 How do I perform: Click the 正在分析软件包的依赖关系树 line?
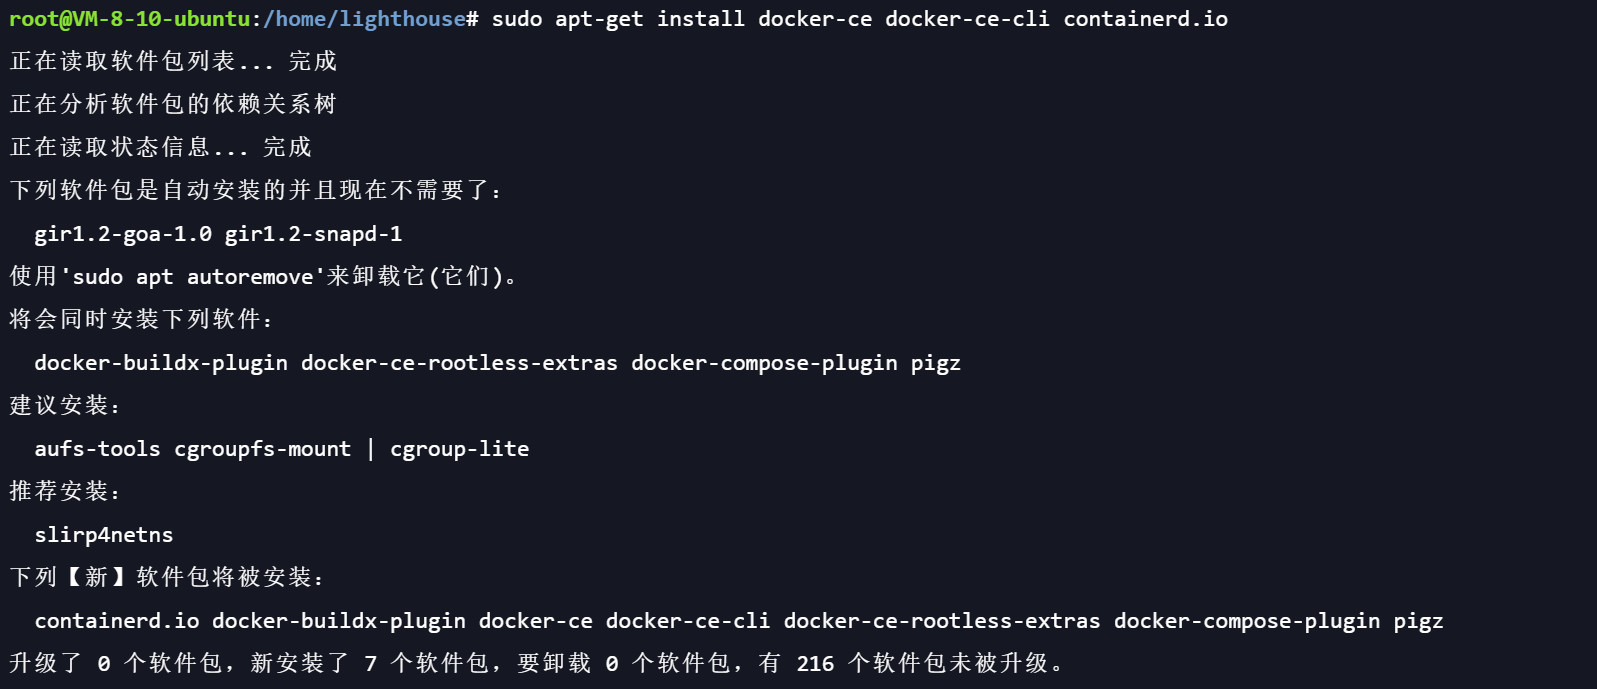point(173,105)
